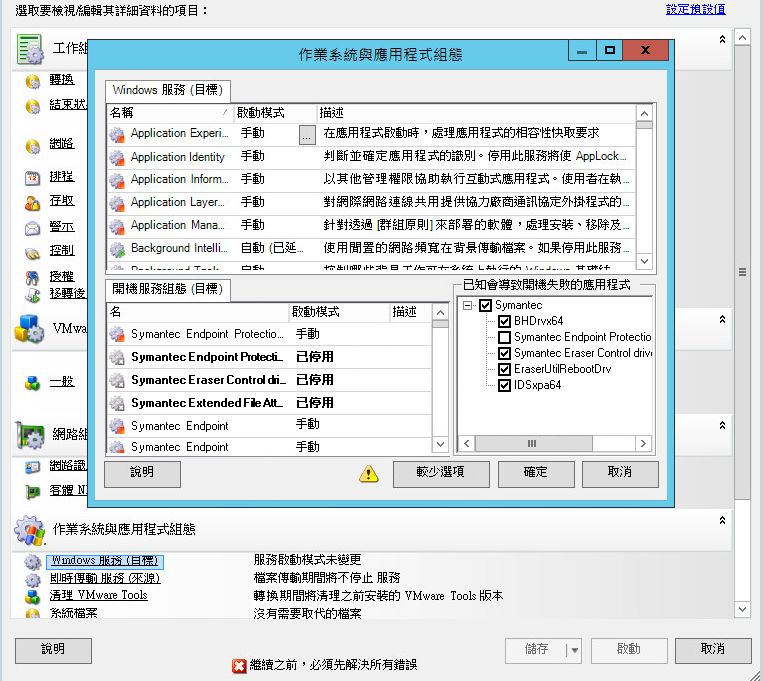Click the VMware section boxes icon
Image resolution: width=763 pixels, height=681 pixels.
[30, 330]
